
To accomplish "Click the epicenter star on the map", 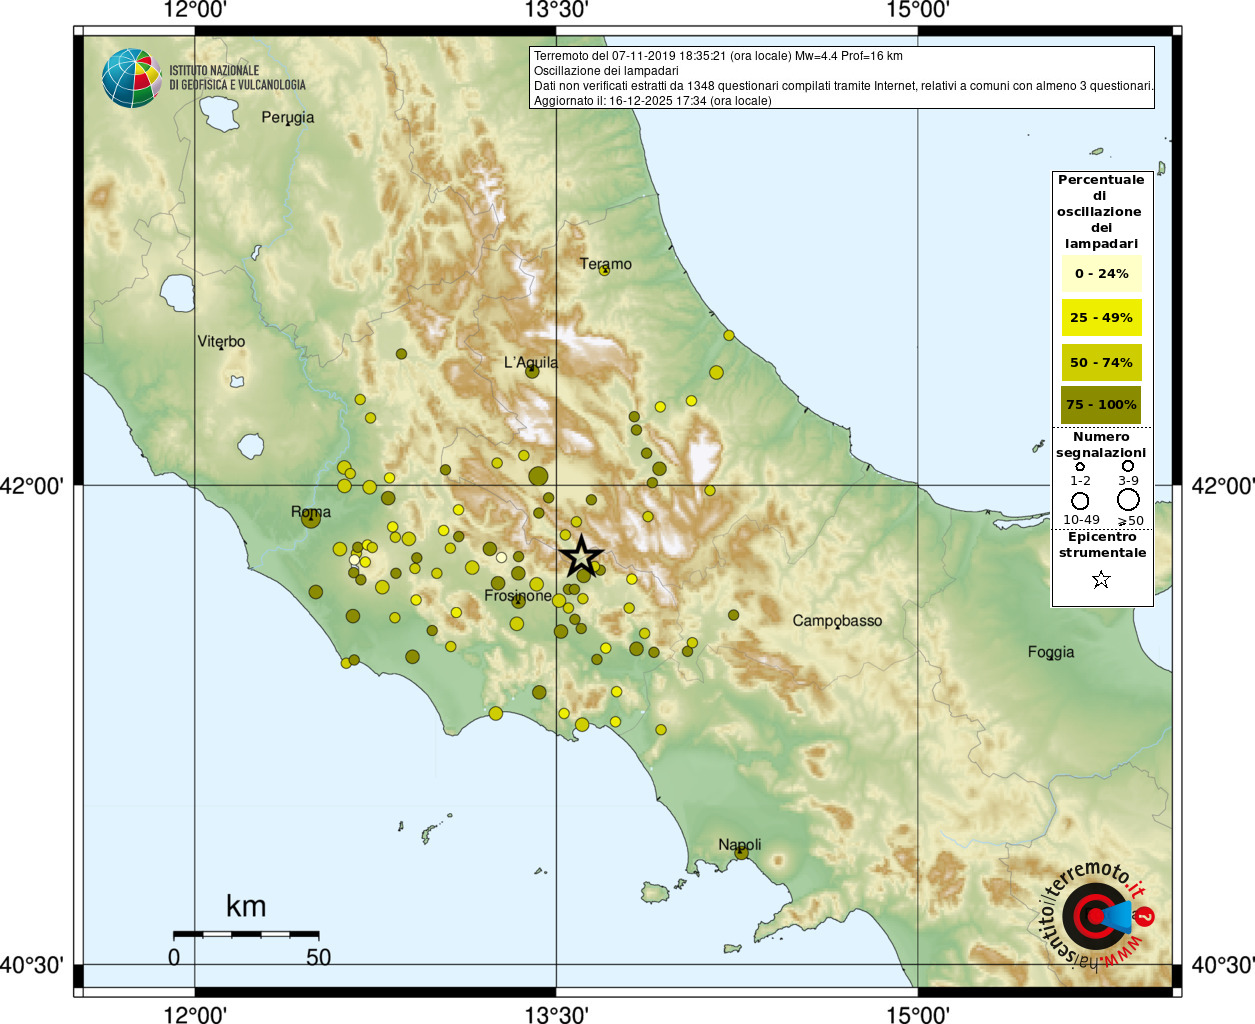I will (x=581, y=557).
